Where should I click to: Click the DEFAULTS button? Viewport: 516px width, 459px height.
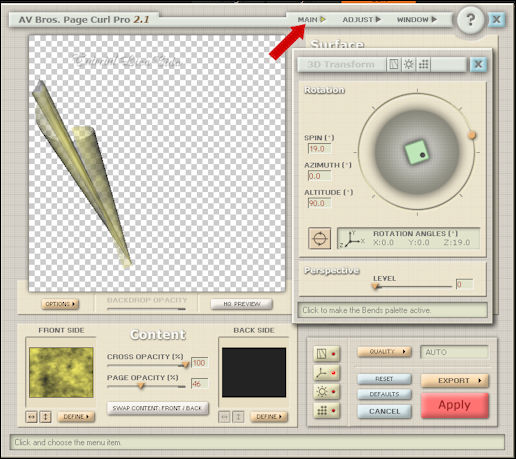pyautogui.click(x=384, y=394)
